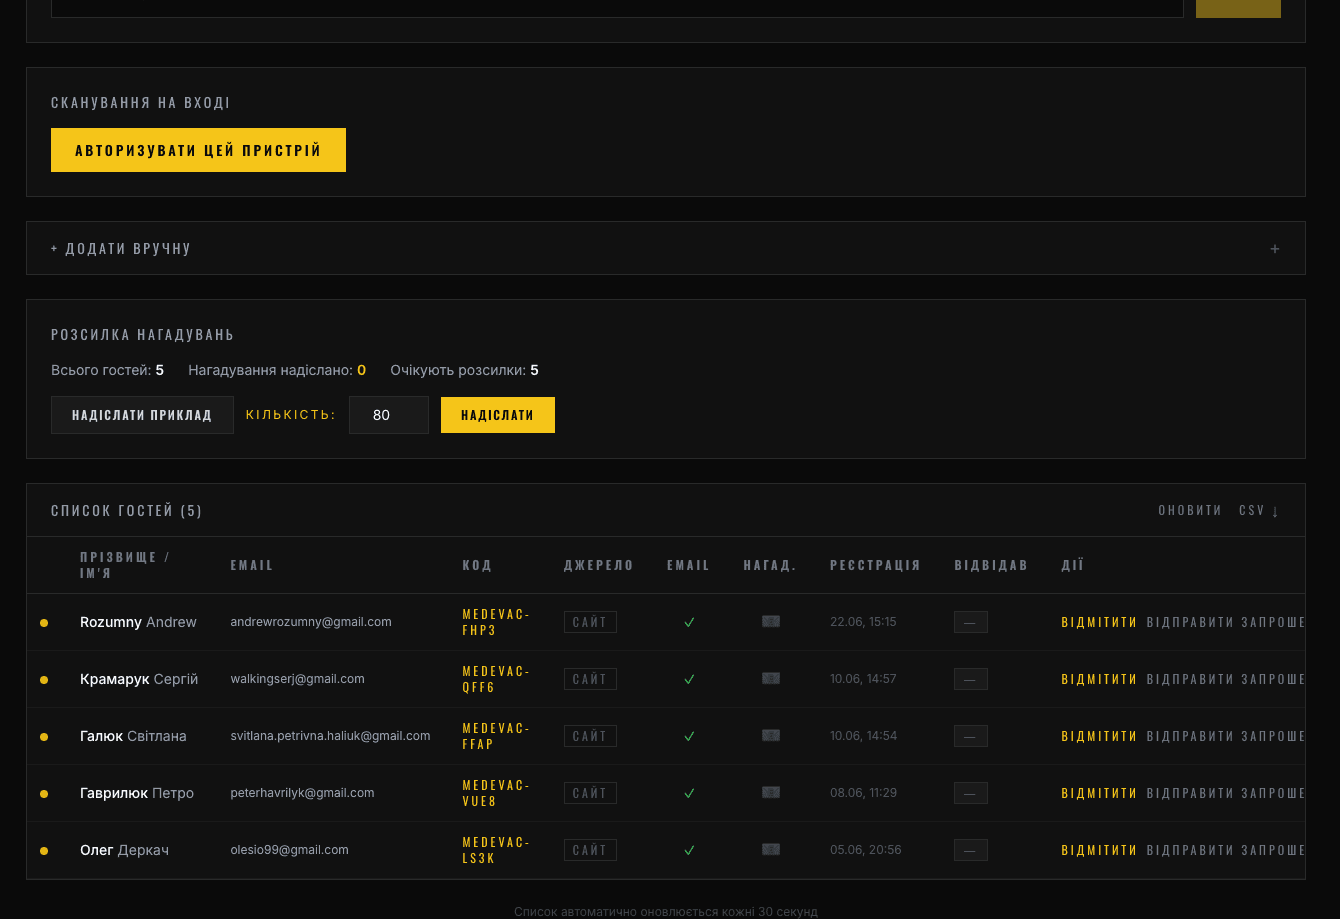Click the code MEDEVAC-FHP3
Viewport: 1340px width, 919px height.
(x=496, y=622)
